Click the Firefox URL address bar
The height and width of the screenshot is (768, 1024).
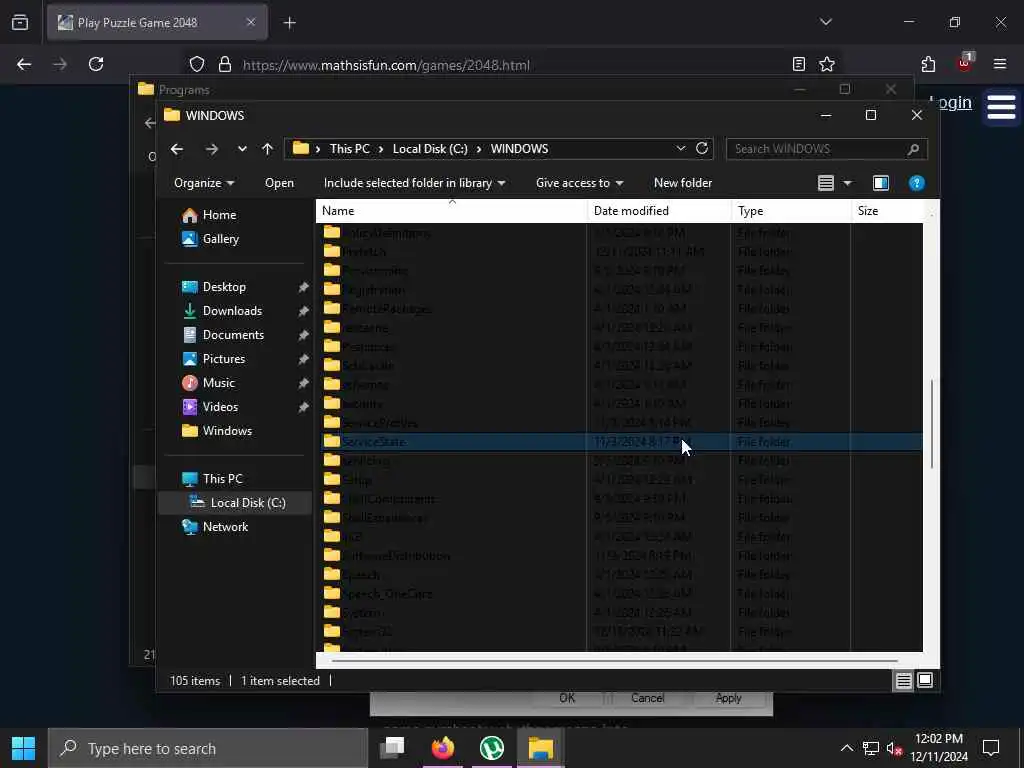(x=509, y=65)
